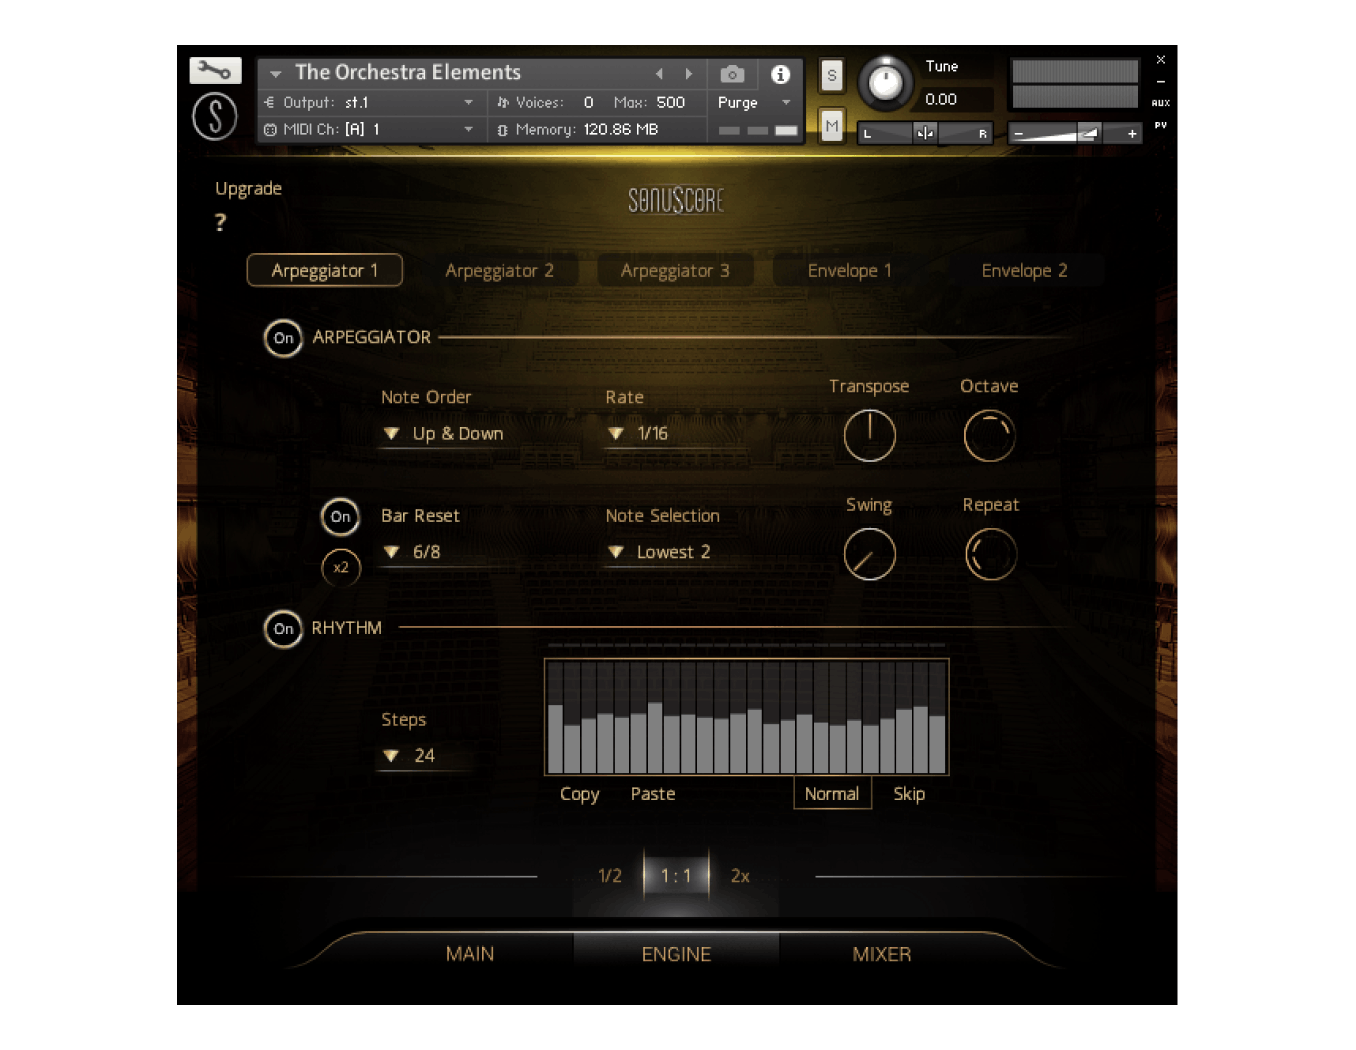Click the Sonuscore logo text
This screenshot has width=1356, height=1050.
pos(676,200)
